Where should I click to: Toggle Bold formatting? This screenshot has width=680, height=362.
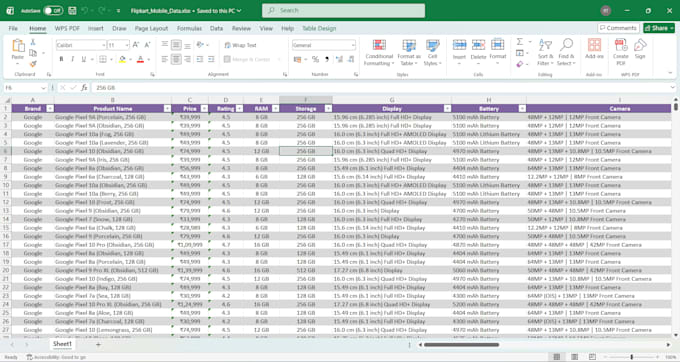(x=61, y=59)
